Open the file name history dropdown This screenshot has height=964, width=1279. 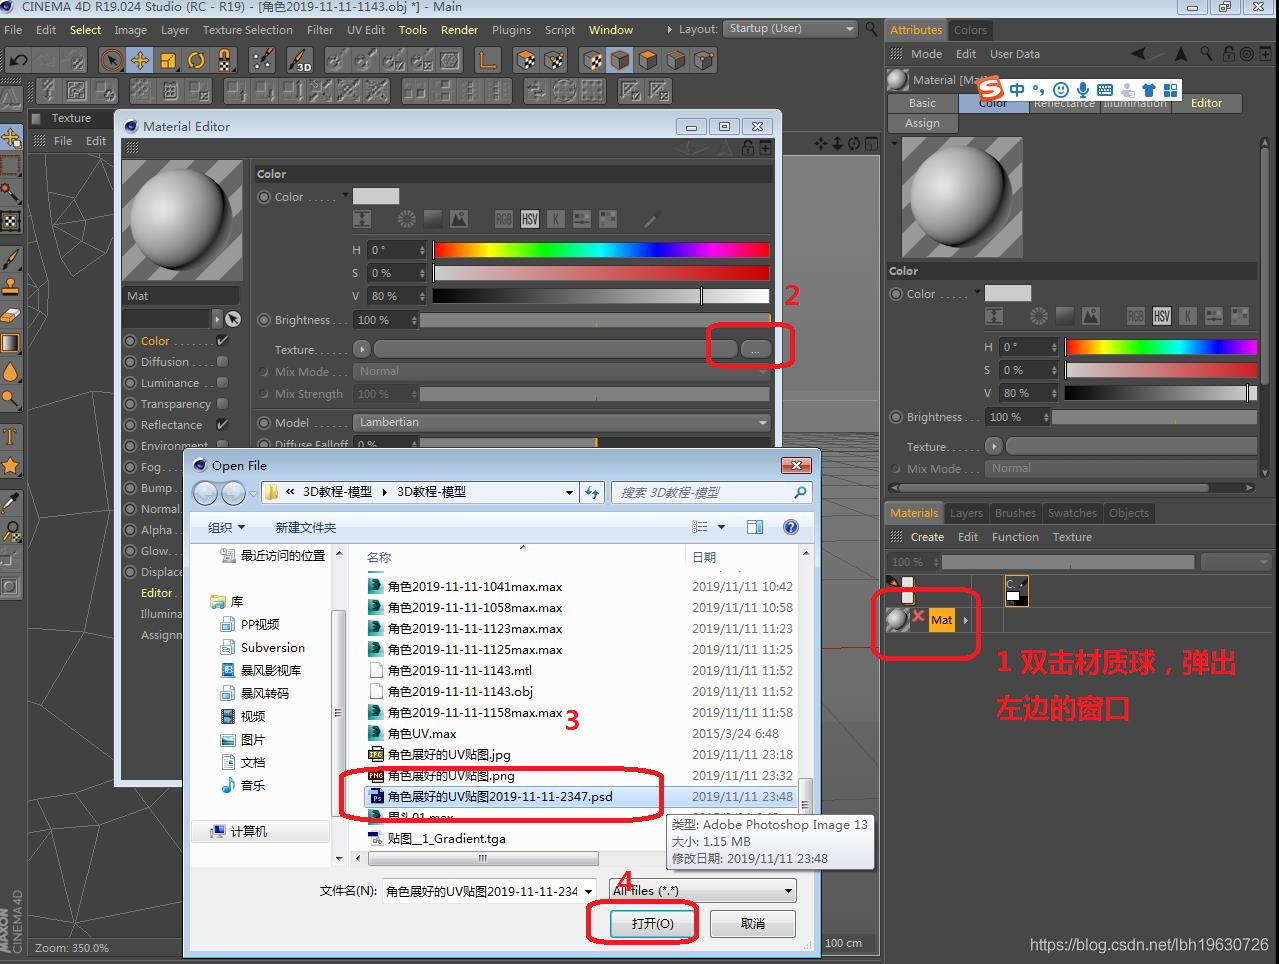point(589,891)
